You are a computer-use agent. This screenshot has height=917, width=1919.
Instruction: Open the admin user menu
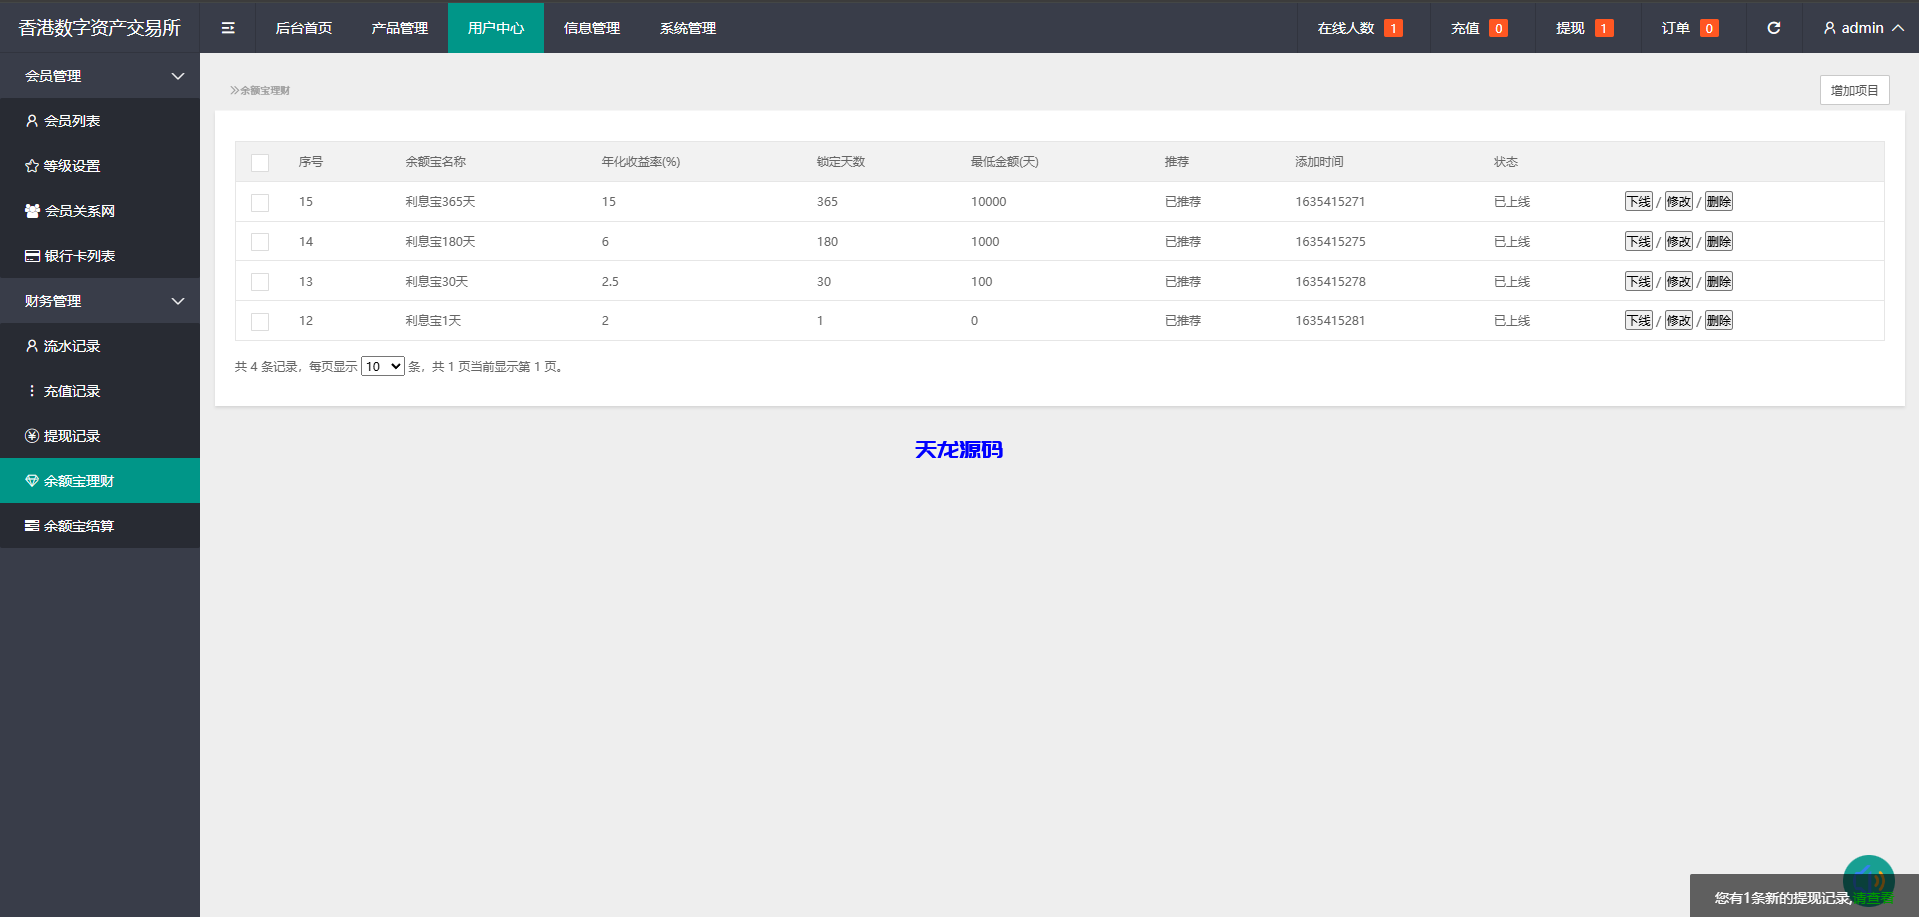coord(1862,28)
